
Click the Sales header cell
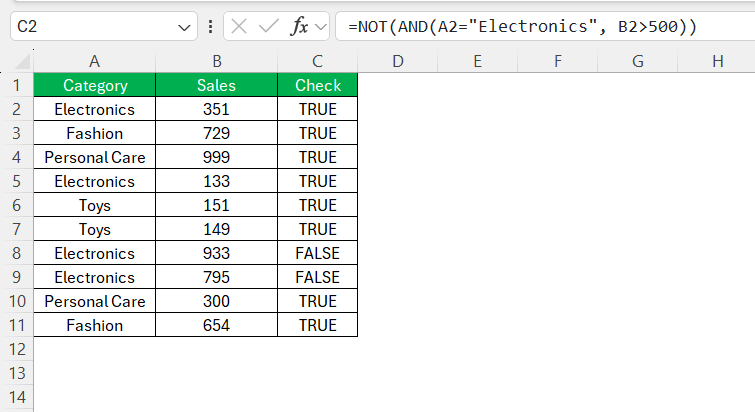[x=217, y=85]
